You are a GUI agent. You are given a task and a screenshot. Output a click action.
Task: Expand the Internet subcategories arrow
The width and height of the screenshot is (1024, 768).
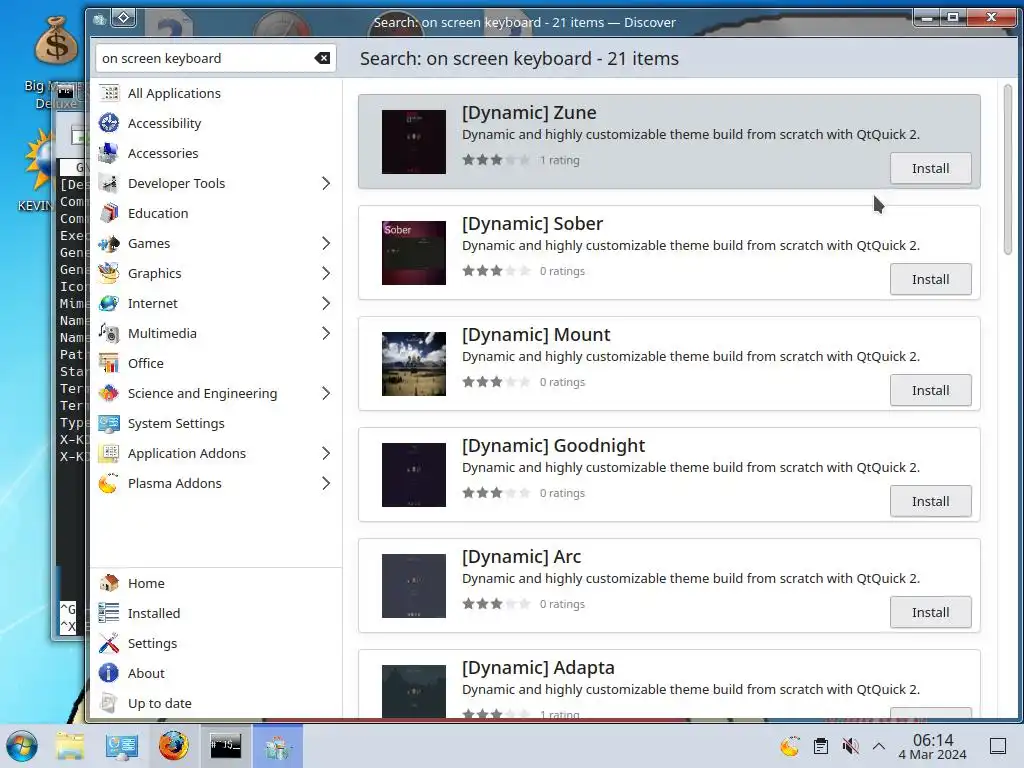(326, 304)
